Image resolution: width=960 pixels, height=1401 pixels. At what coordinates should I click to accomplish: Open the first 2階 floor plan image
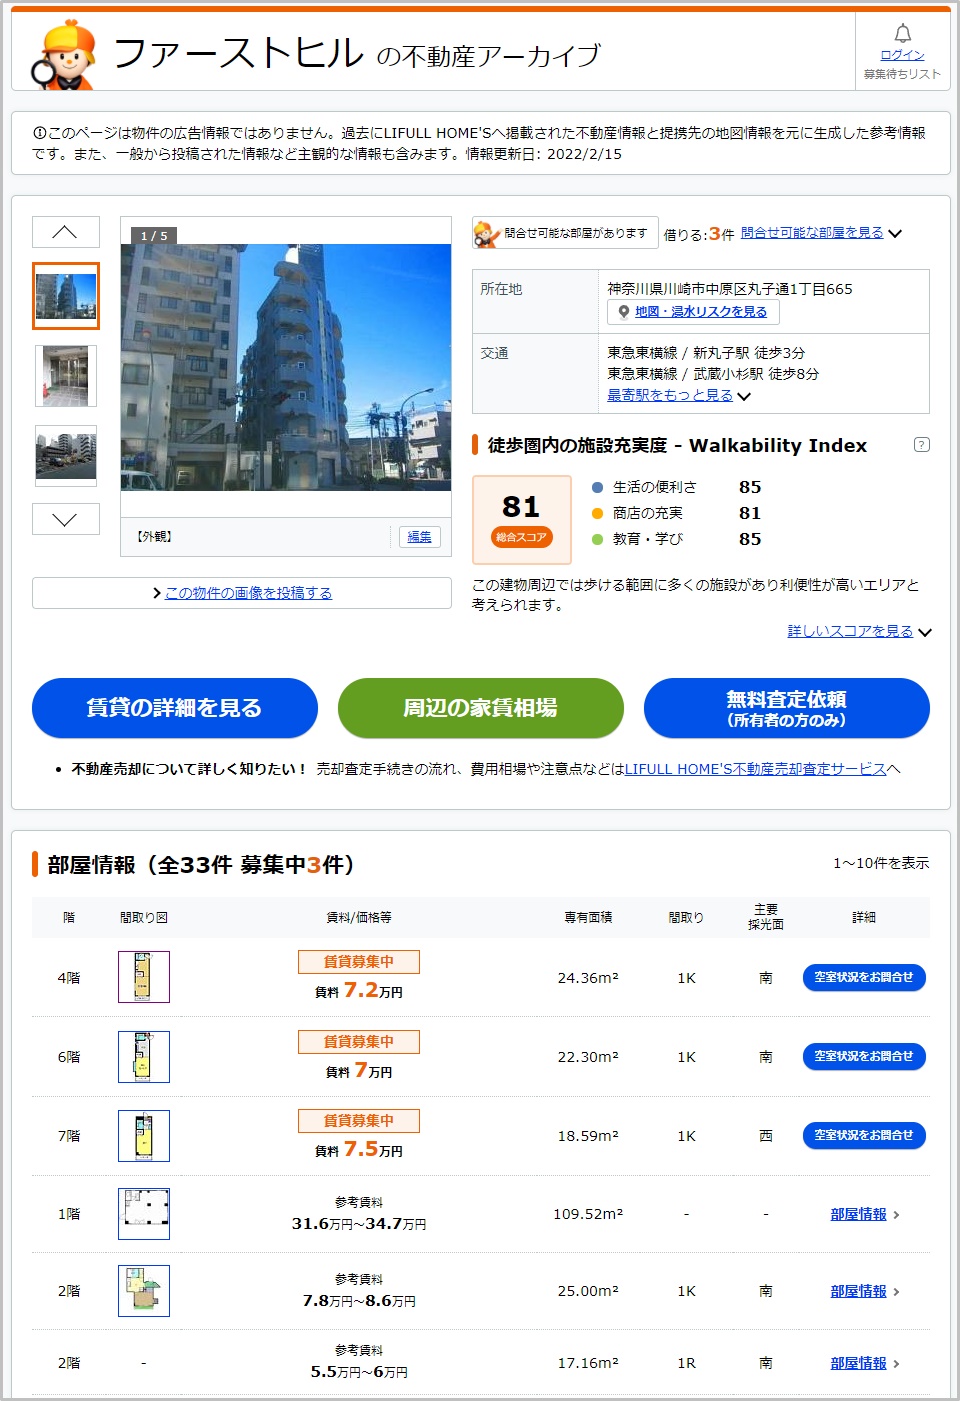point(144,1291)
